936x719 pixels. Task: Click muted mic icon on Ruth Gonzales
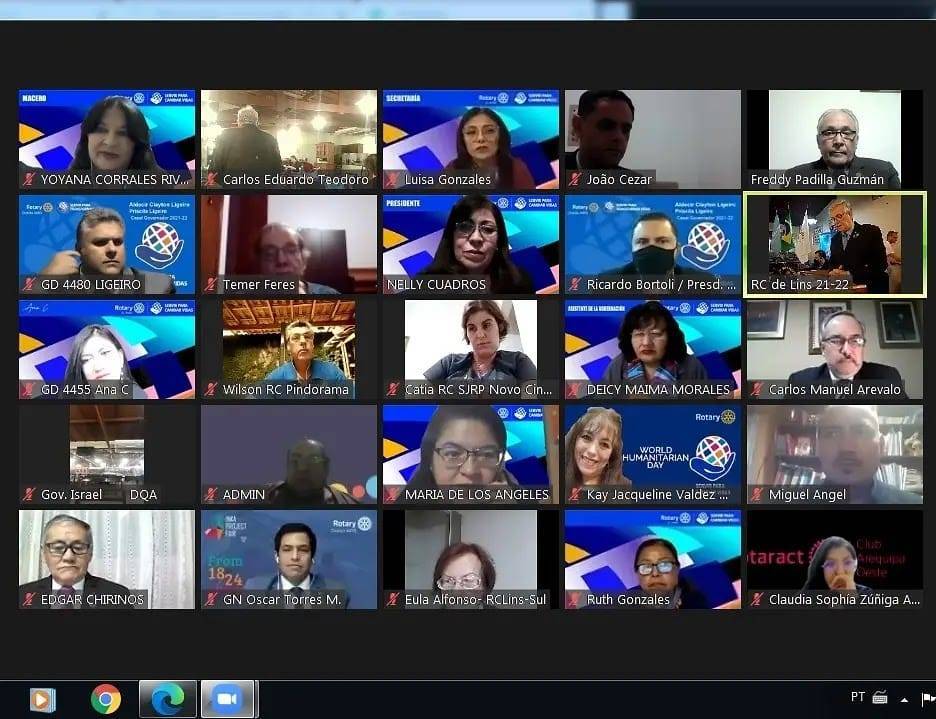pos(574,600)
